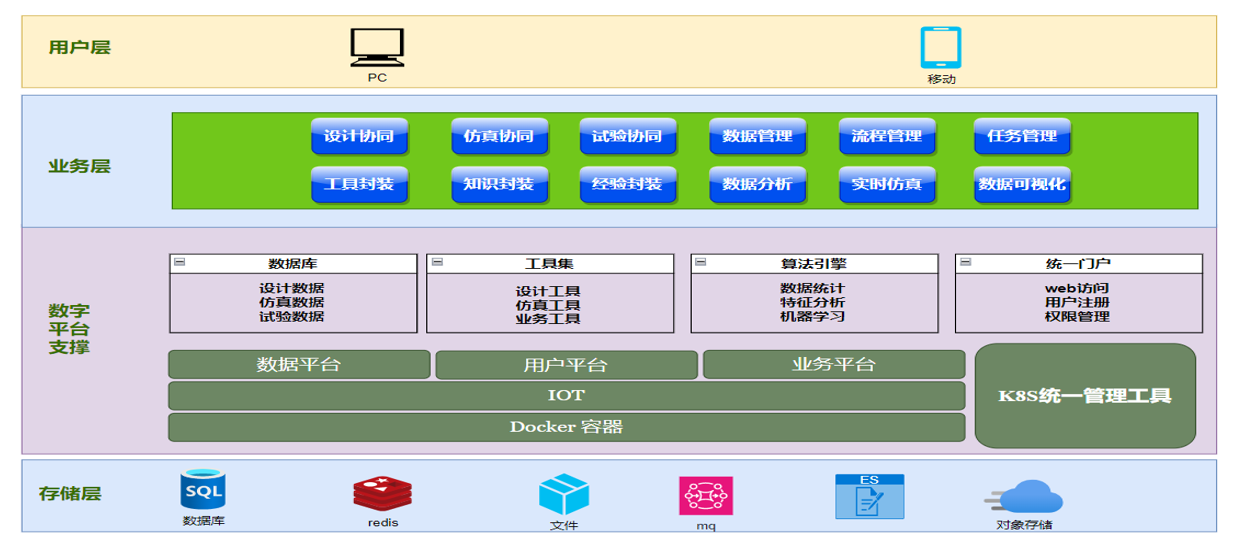
Task: Collapse the 数据库 box
Action: (x=179, y=262)
